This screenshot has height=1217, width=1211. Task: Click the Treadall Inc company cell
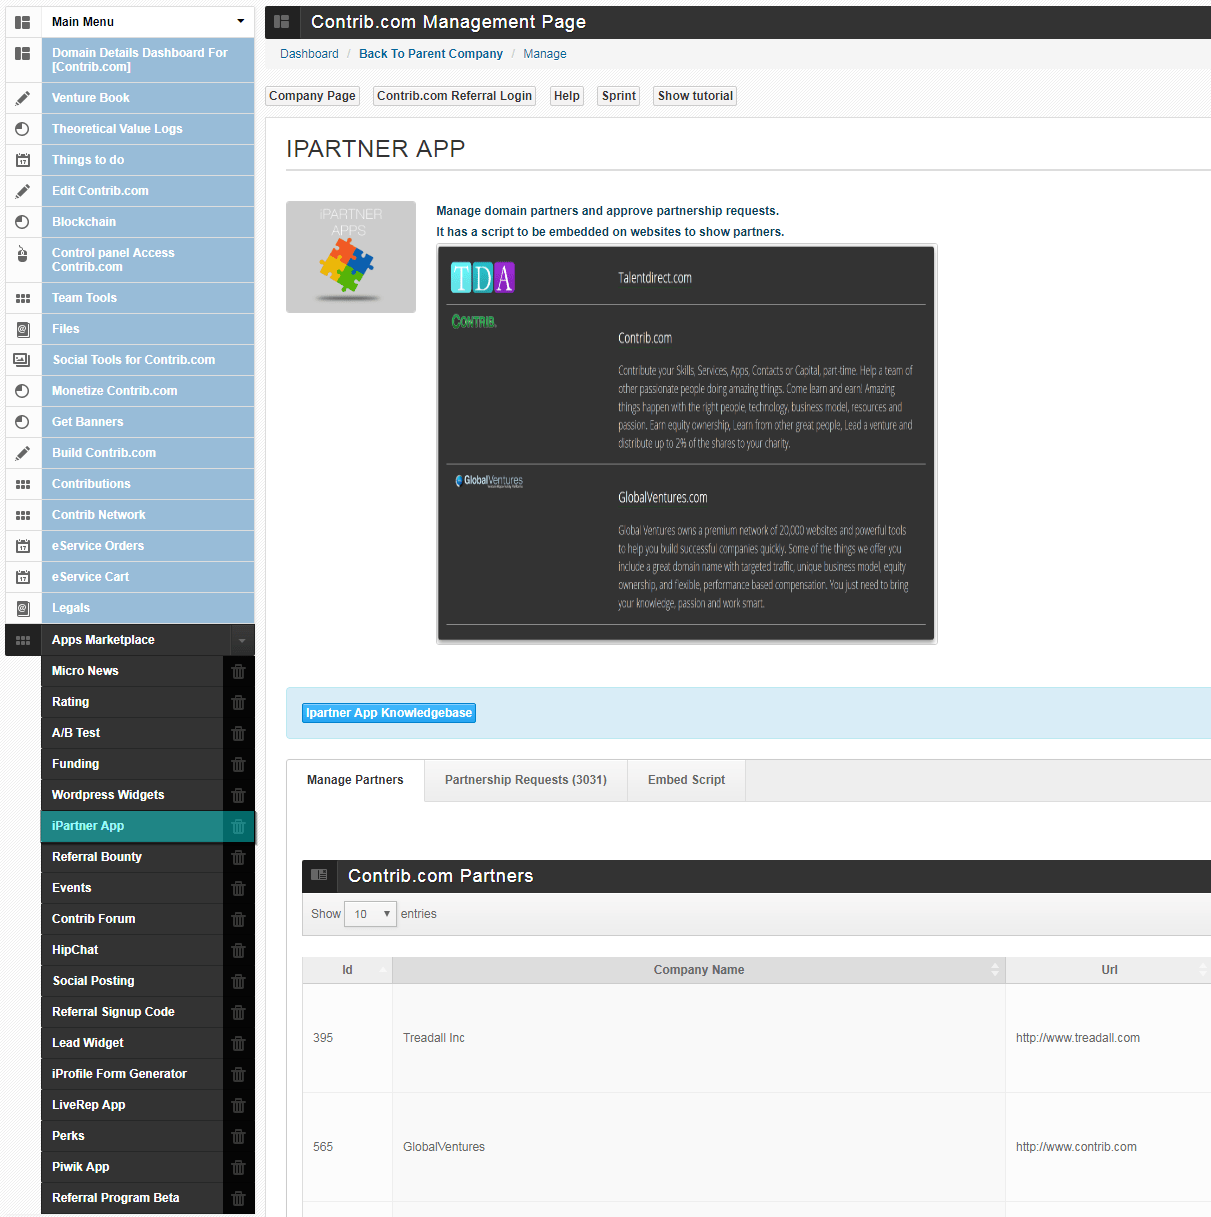click(x=699, y=1038)
